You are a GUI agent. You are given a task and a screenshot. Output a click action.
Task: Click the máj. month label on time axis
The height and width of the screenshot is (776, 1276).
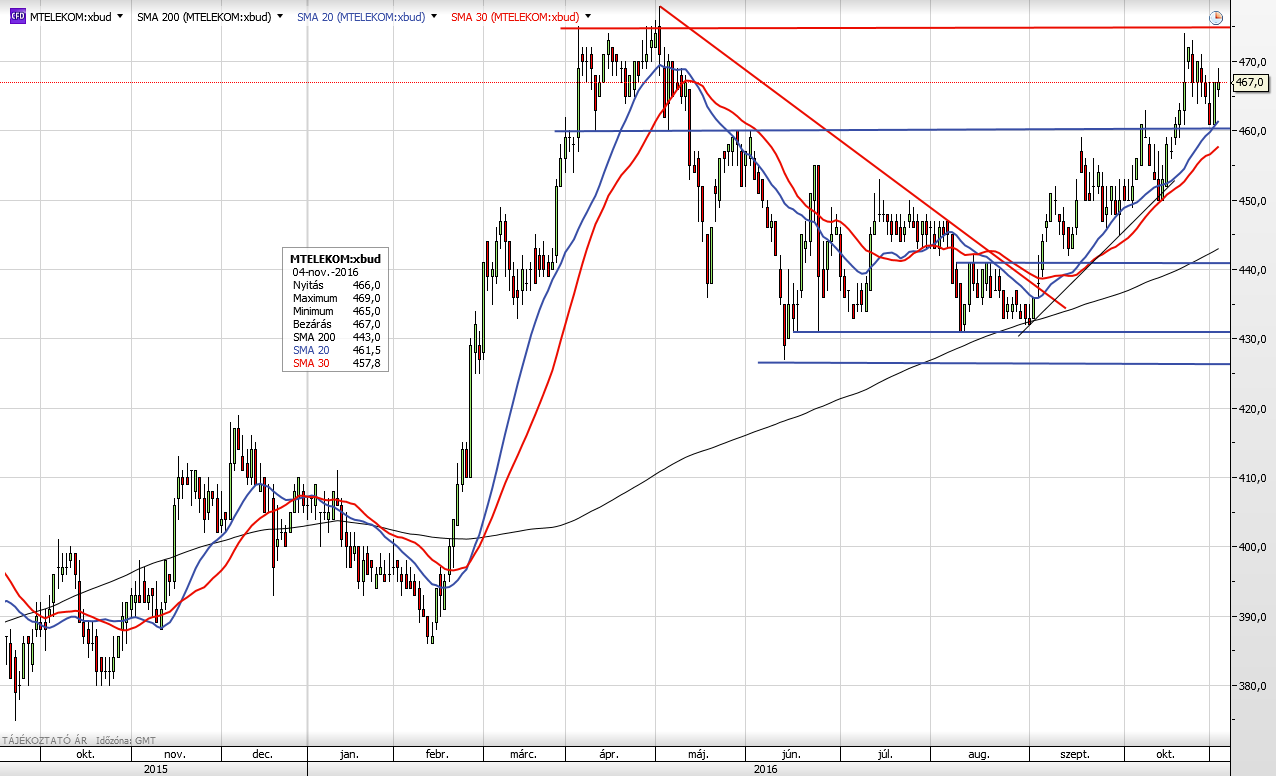point(697,754)
